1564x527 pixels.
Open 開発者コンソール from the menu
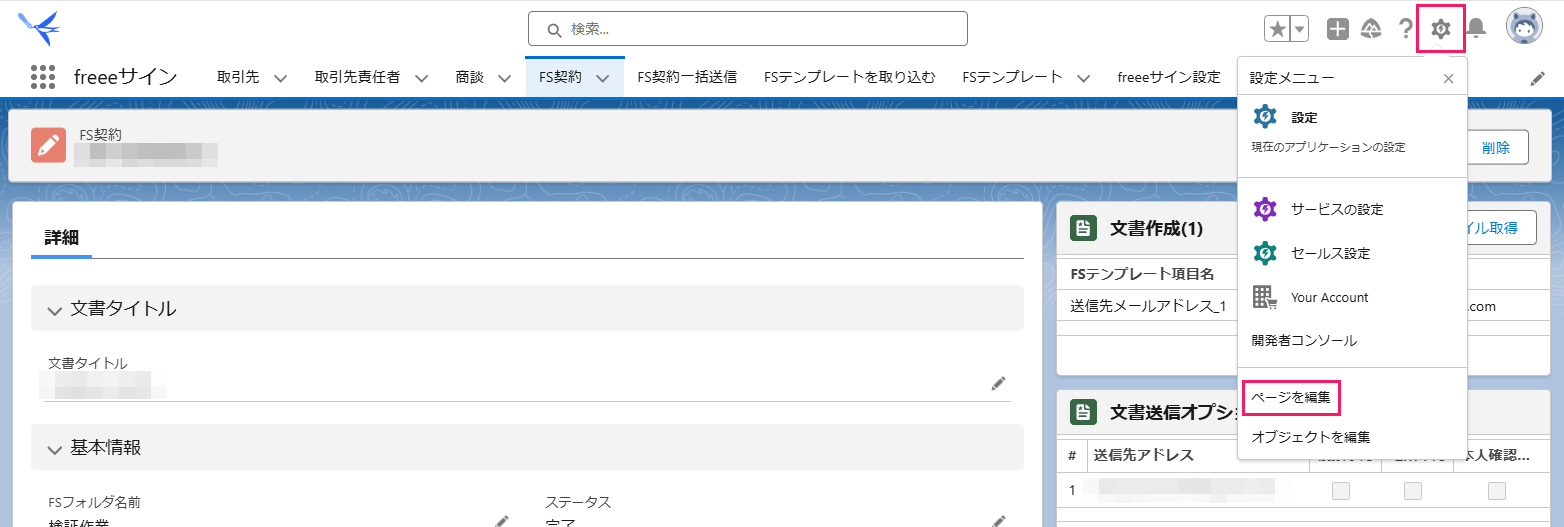point(1304,340)
